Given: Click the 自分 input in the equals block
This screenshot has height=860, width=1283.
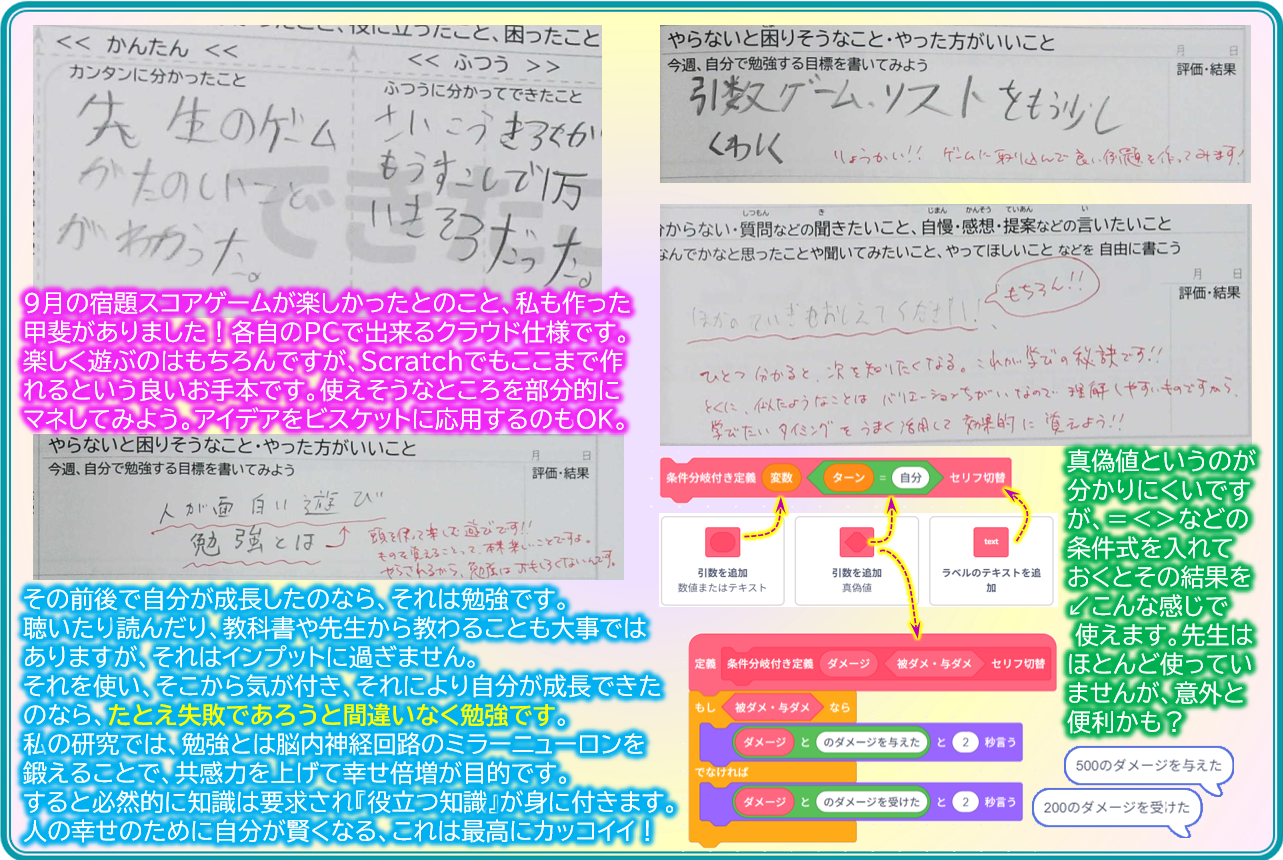Looking at the screenshot, I should pyautogui.click(x=910, y=478).
